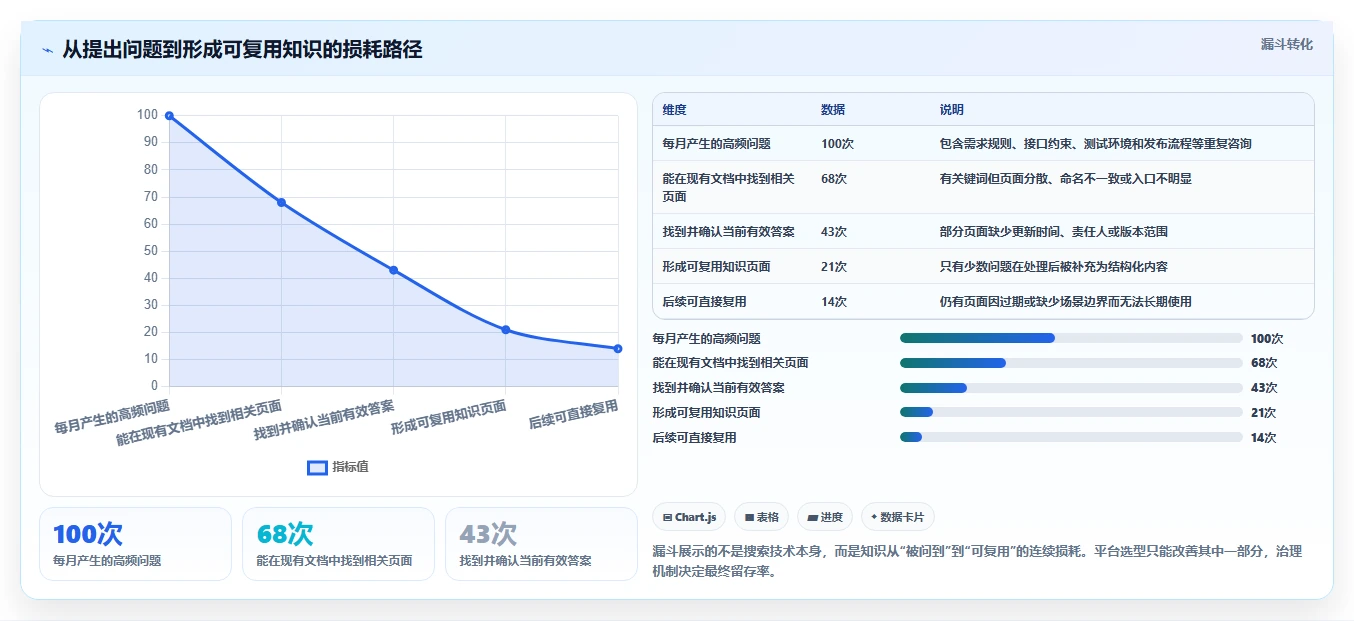Click table cell 形成可复用知识页面
1354x621 pixels.
716,267
